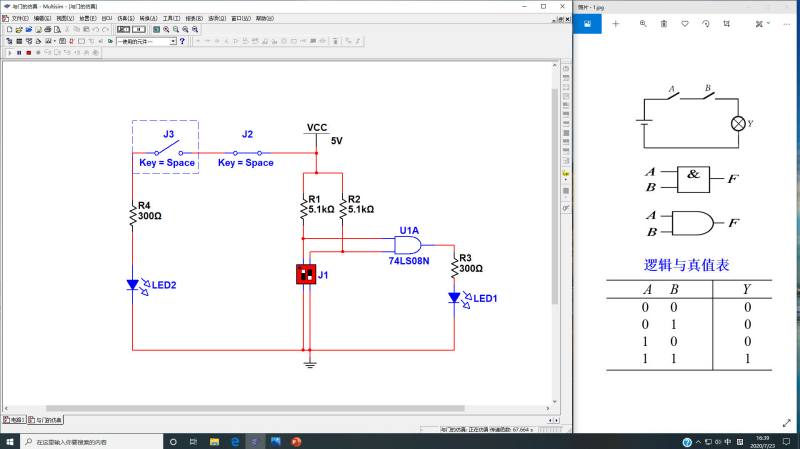Open the in-use components list dropdown
This screenshot has height=449, width=800.
(147, 41)
